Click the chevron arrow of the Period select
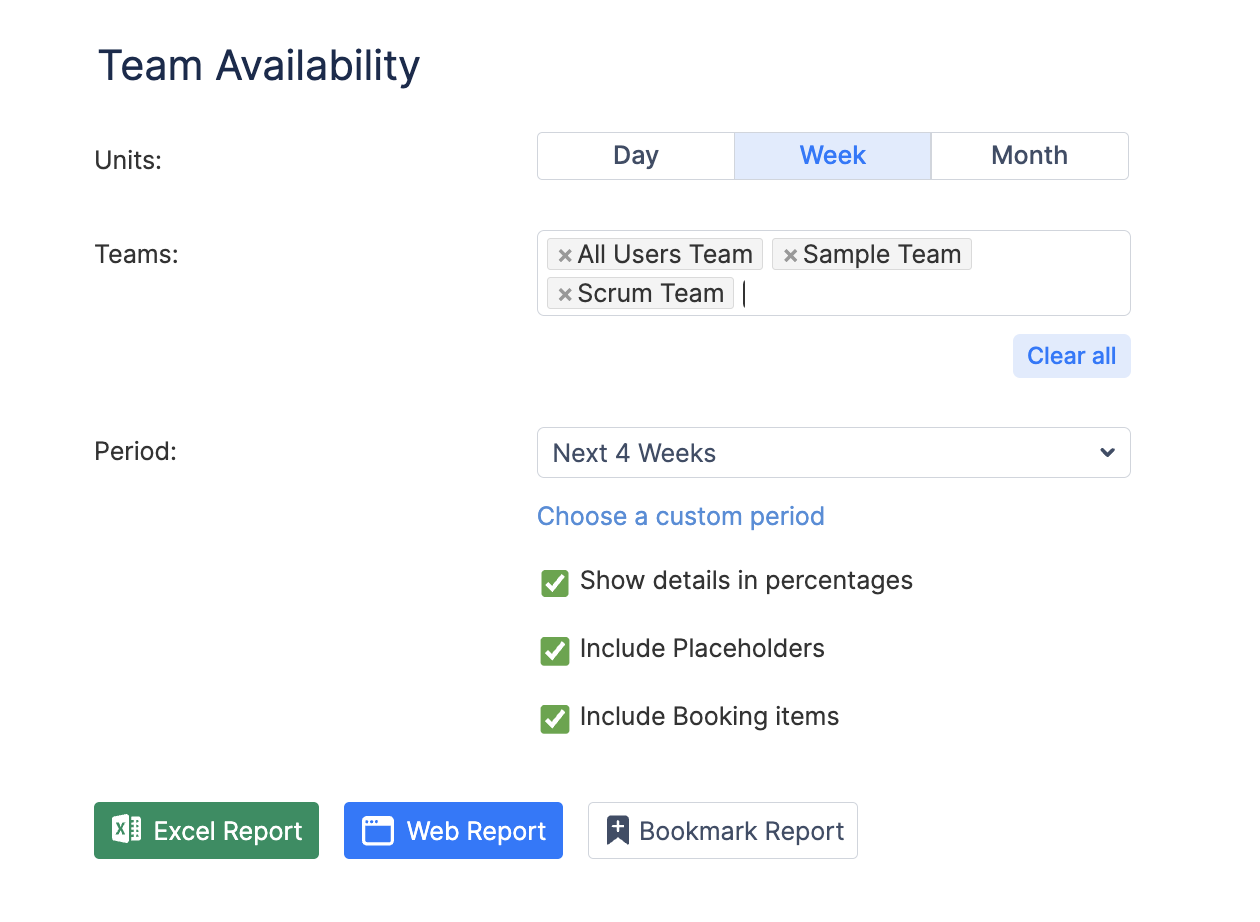The image size is (1260, 922). click(1107, 453)
